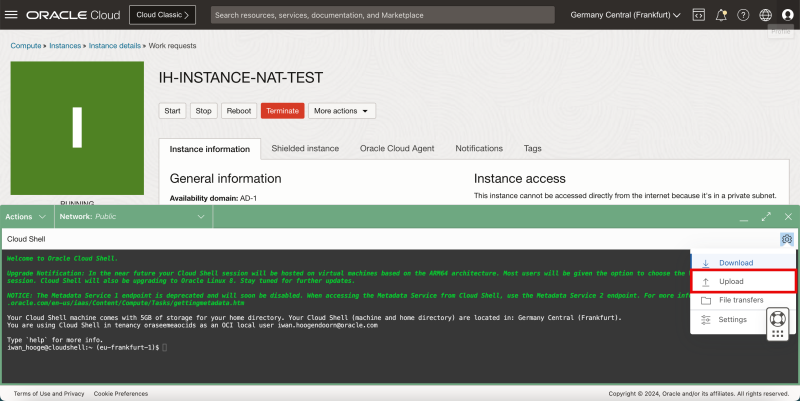Switch to the Tags tab
Viewport: 800px width, 401px height.
click(x=532, y=148)
